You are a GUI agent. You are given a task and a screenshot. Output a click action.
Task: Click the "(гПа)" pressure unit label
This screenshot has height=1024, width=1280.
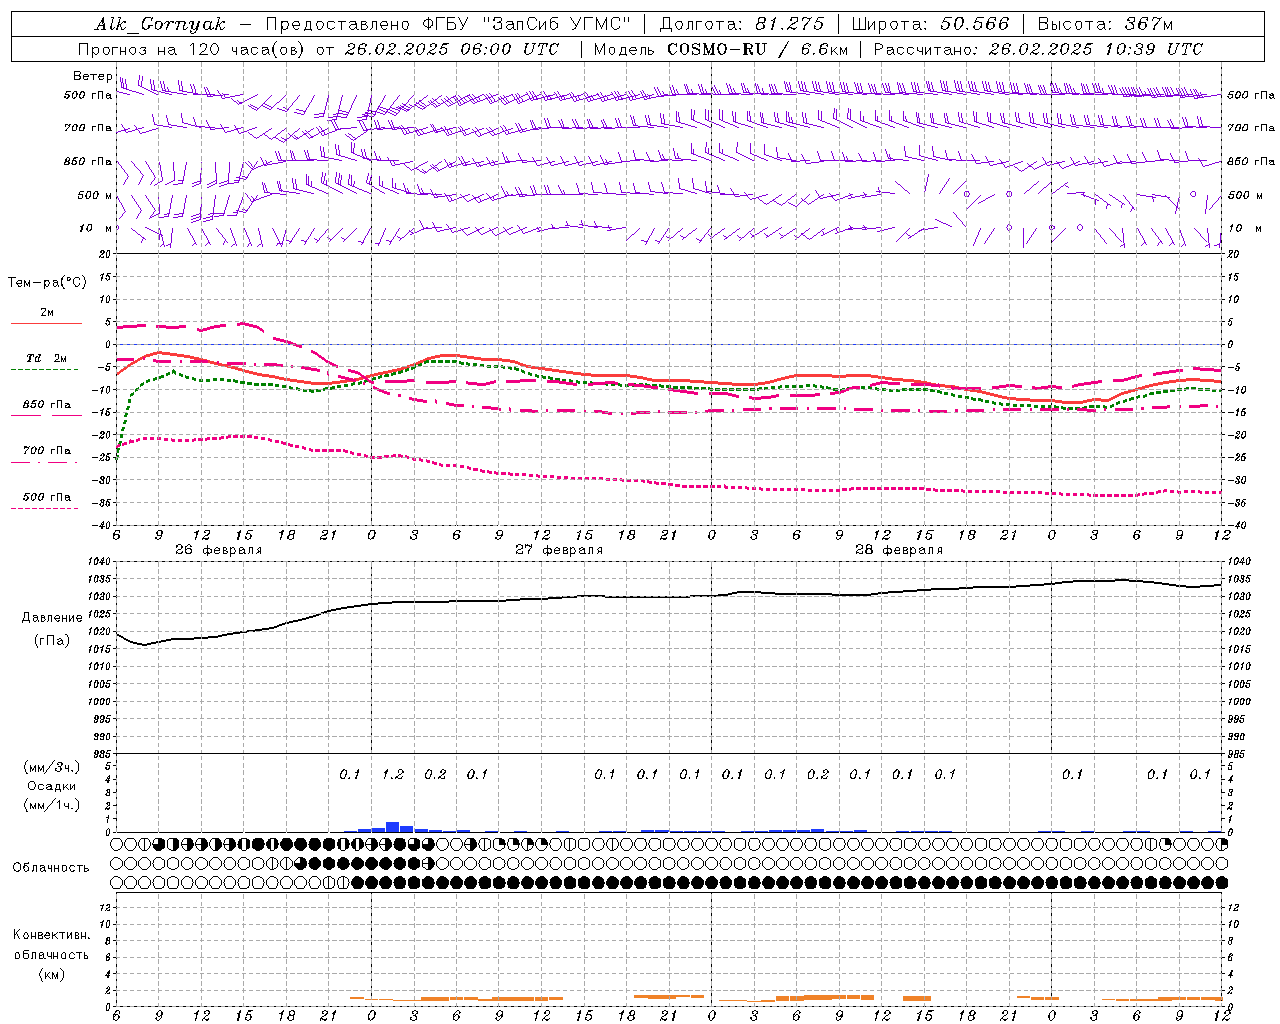click(52, 641)
